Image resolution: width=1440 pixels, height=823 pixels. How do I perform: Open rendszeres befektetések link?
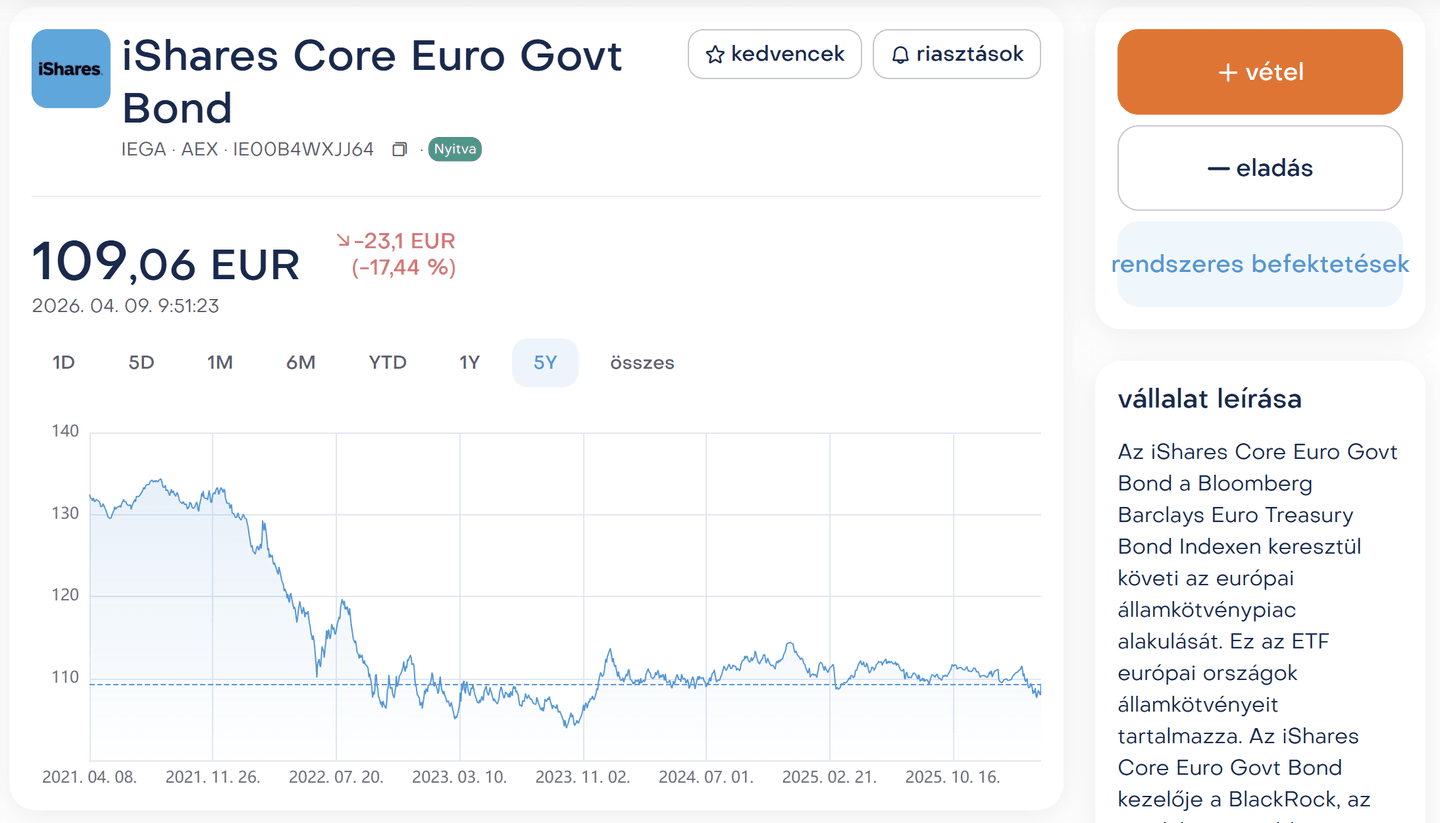pyautogui.click(x=1260, y=264)
